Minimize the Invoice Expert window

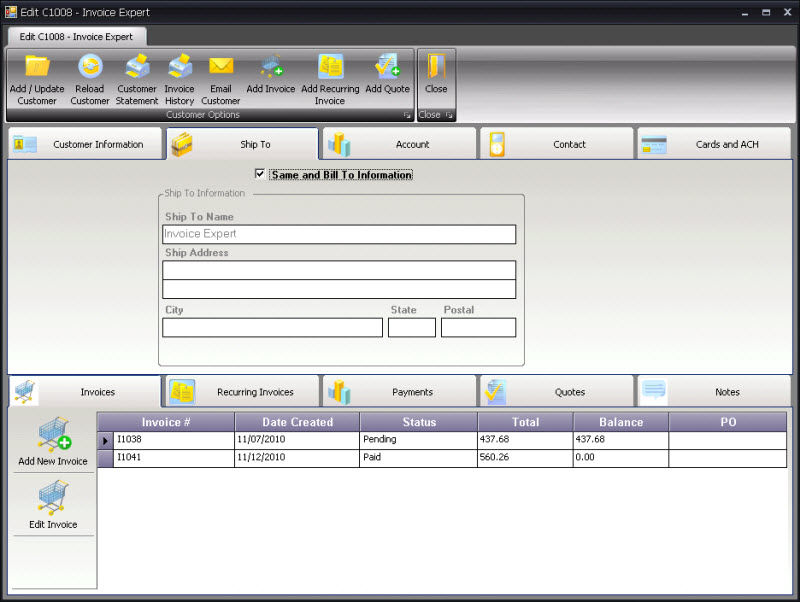pyautogui.click(x=745, y=13)
